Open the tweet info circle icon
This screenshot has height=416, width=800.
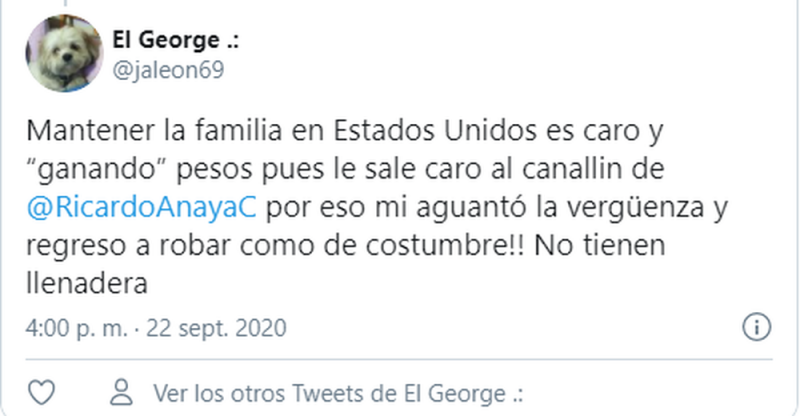point(756,327)
